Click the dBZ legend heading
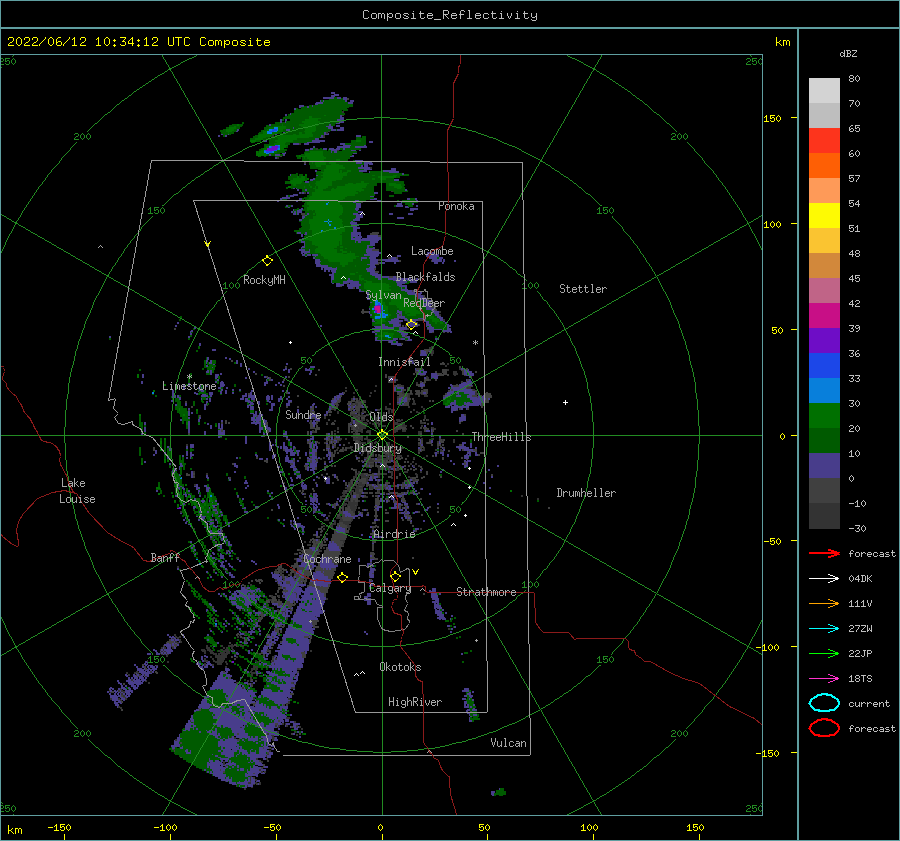 pos(848,54)
